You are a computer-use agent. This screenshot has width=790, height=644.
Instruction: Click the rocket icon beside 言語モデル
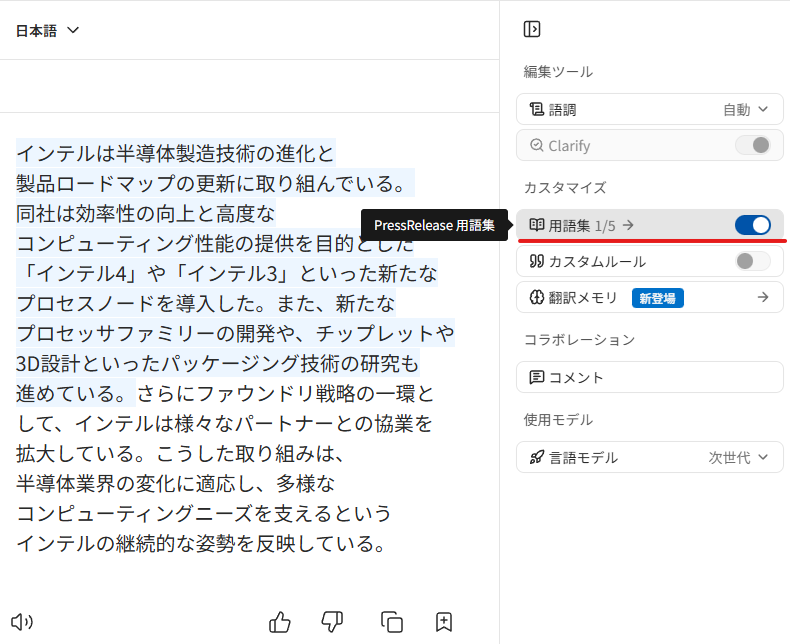click(x=537, y=457)
